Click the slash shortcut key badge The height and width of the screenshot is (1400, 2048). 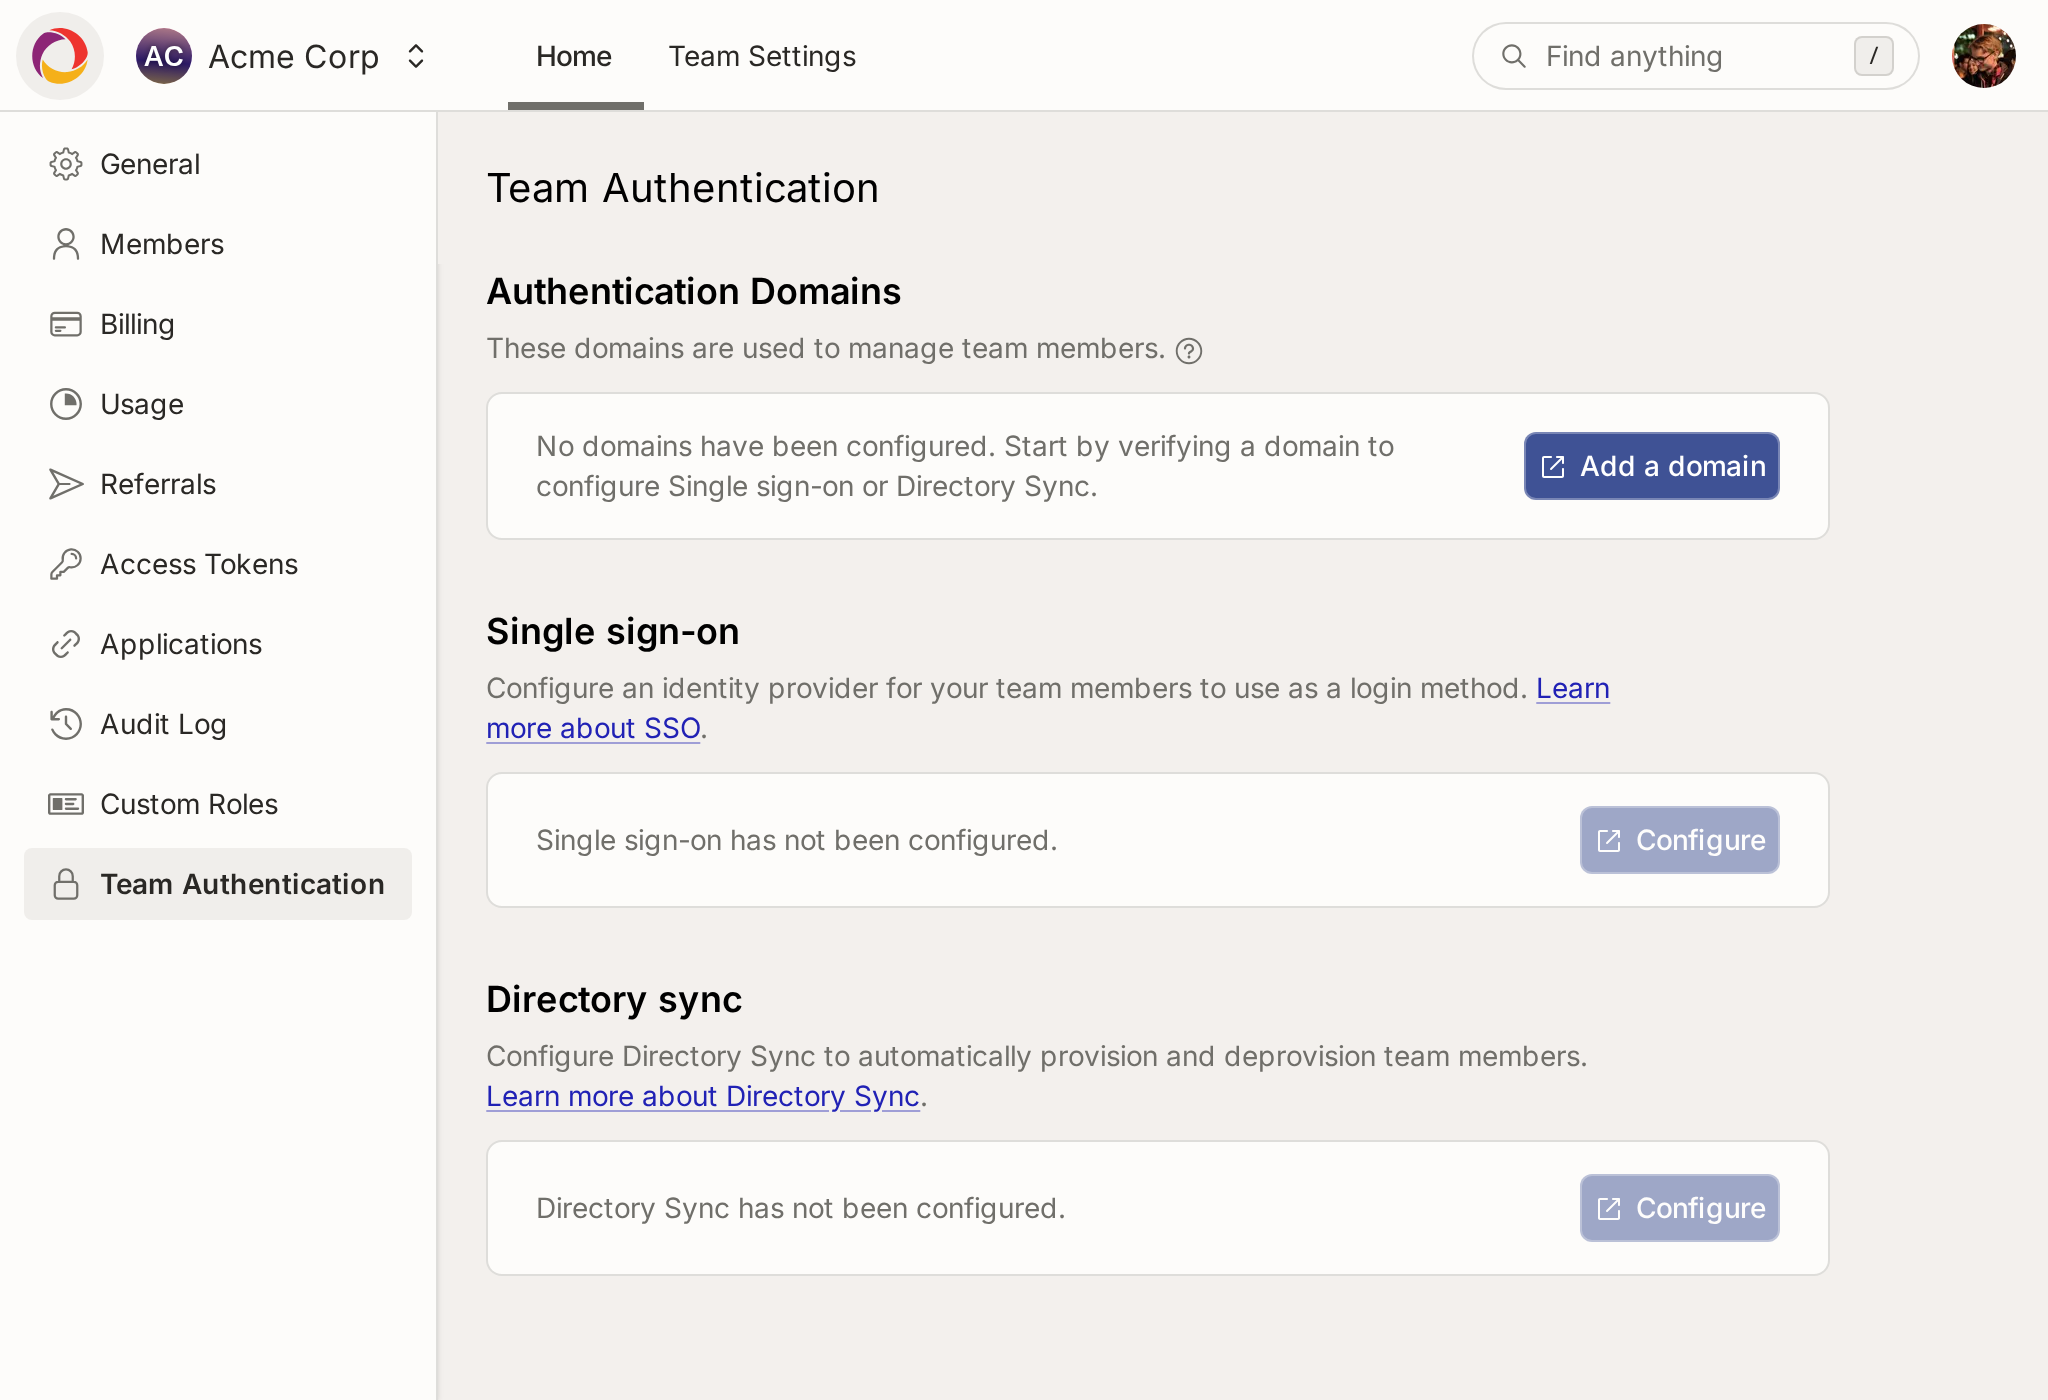tap(1873, 56)
